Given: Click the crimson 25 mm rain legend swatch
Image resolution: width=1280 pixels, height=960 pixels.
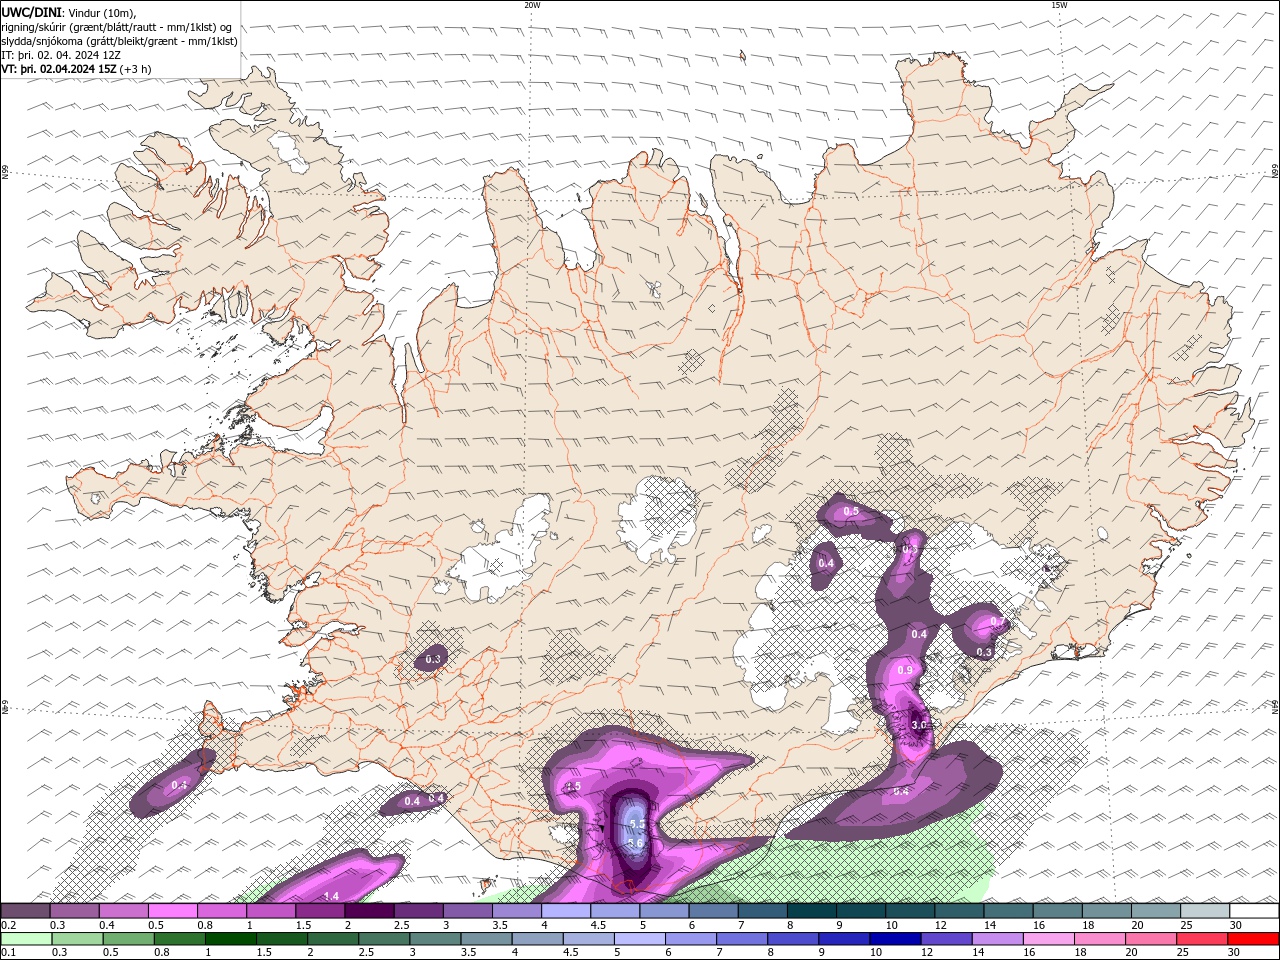Looking at the screenshot, I should [1204, 939].
